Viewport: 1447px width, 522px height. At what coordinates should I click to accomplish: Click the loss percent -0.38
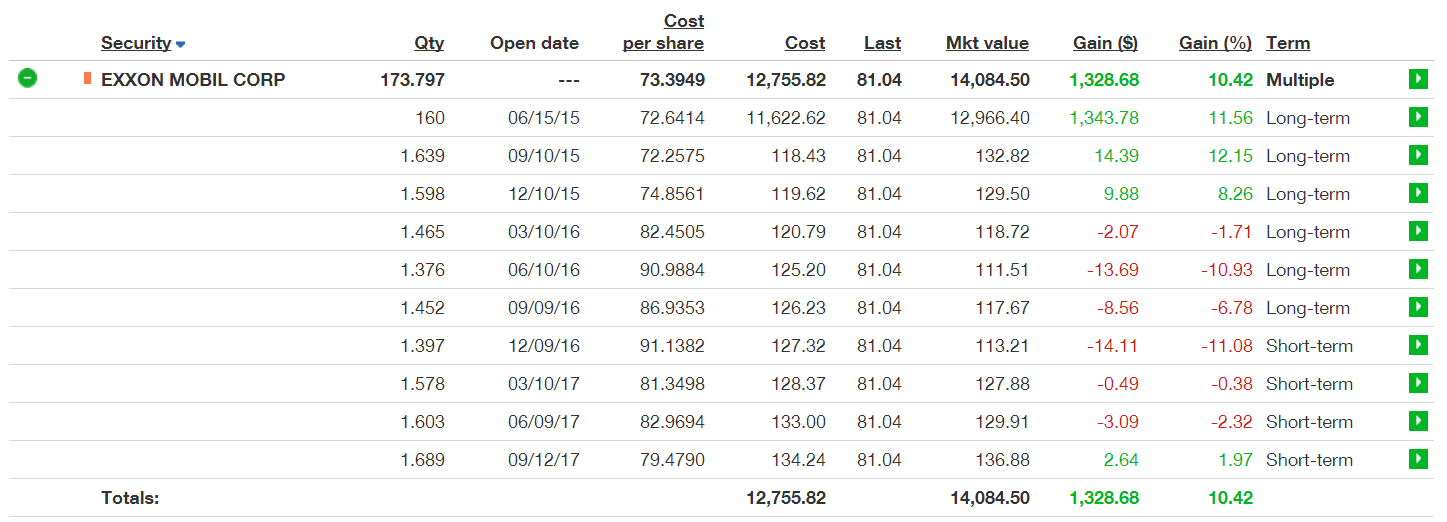pos(1230,383)
